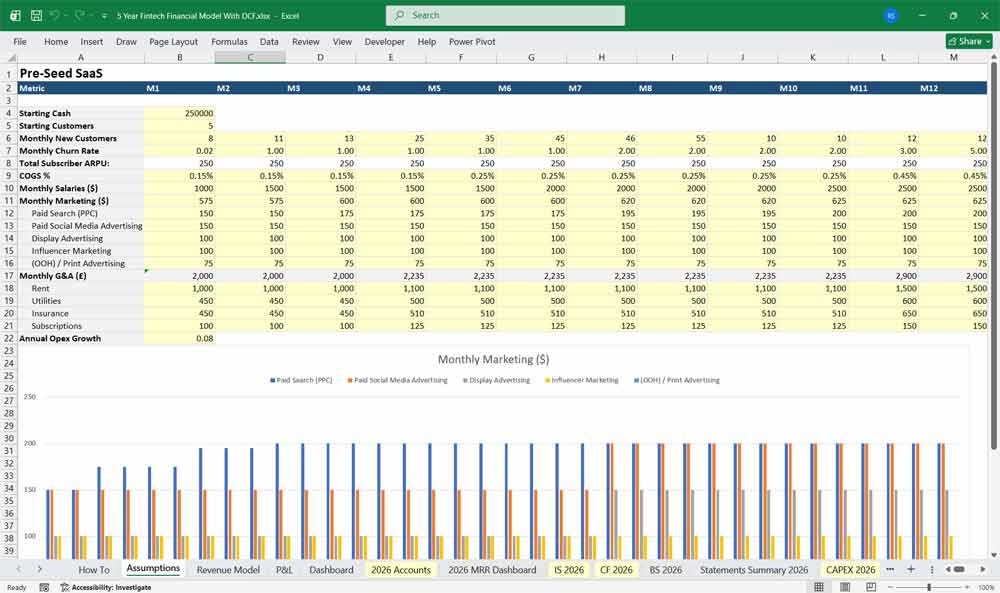This screenshot has width=1000, height=593.
Task: Show more sheet tabs with ellipsis
Action: 890,569
